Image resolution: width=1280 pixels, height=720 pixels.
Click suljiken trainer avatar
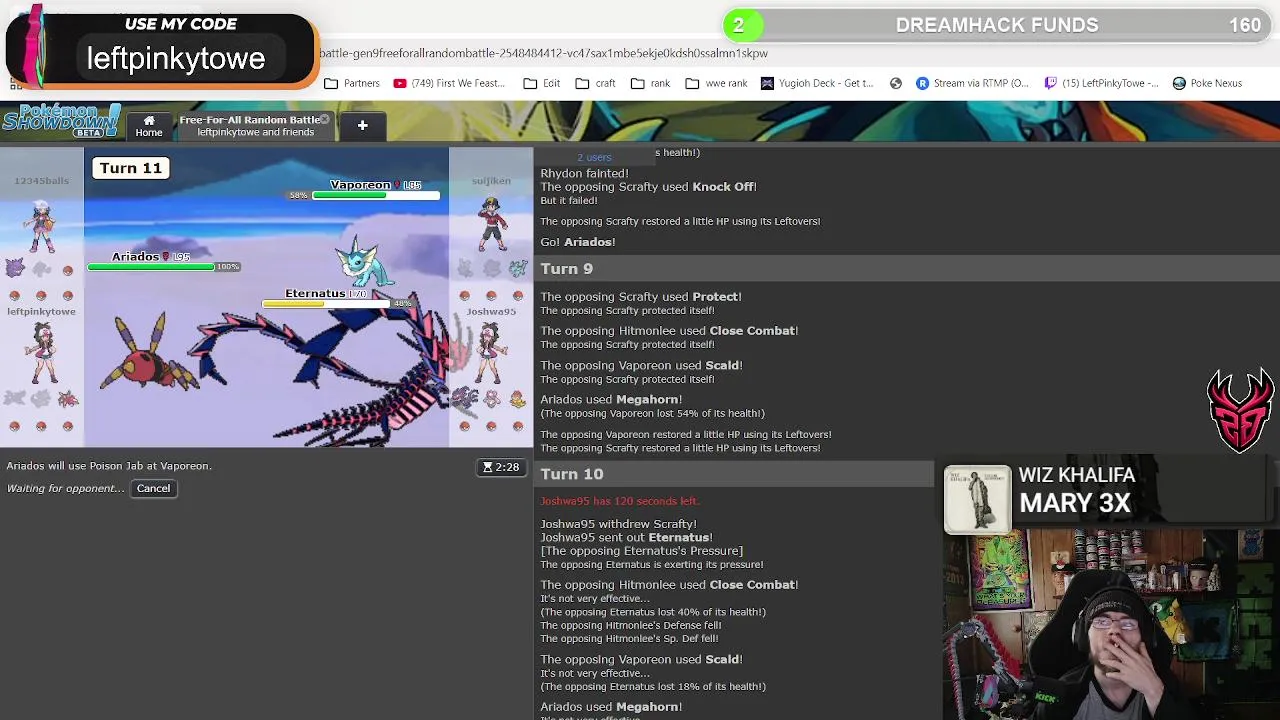[x=491, y=222]
